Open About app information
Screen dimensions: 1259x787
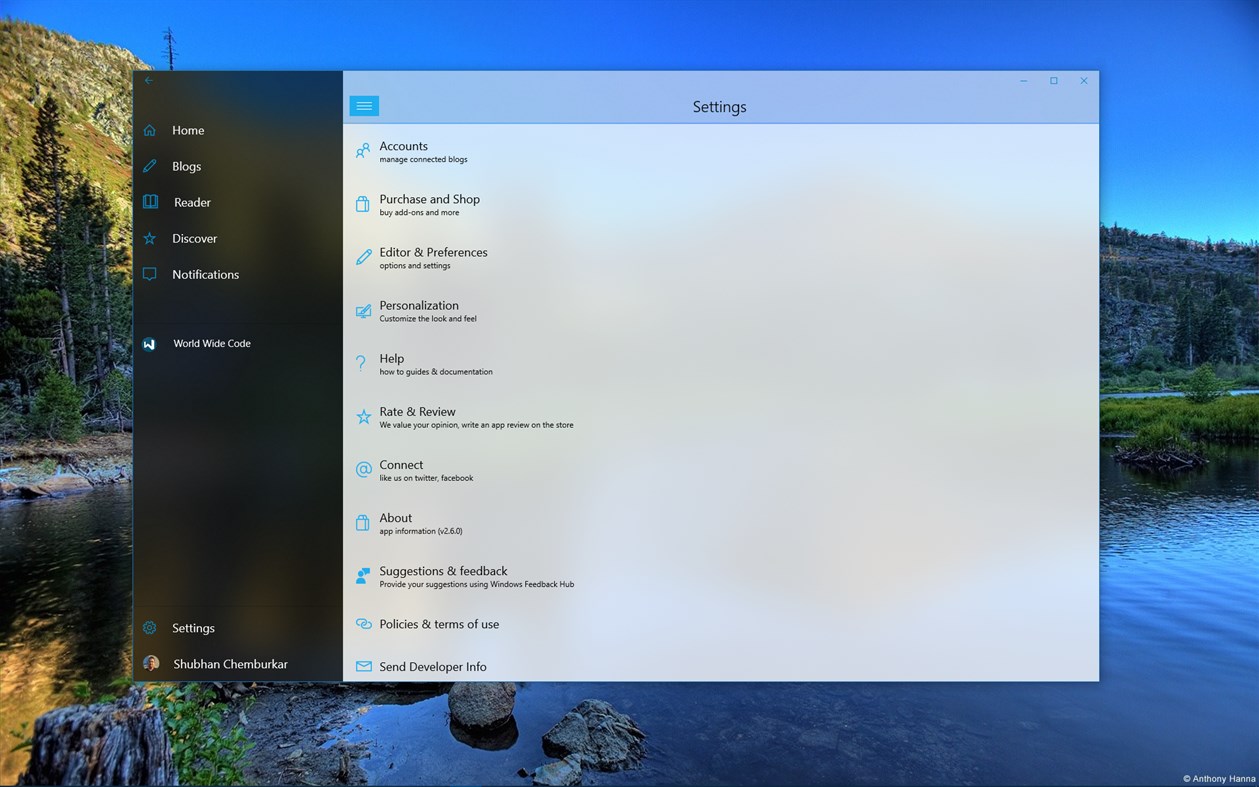click(x=395, y=523)
